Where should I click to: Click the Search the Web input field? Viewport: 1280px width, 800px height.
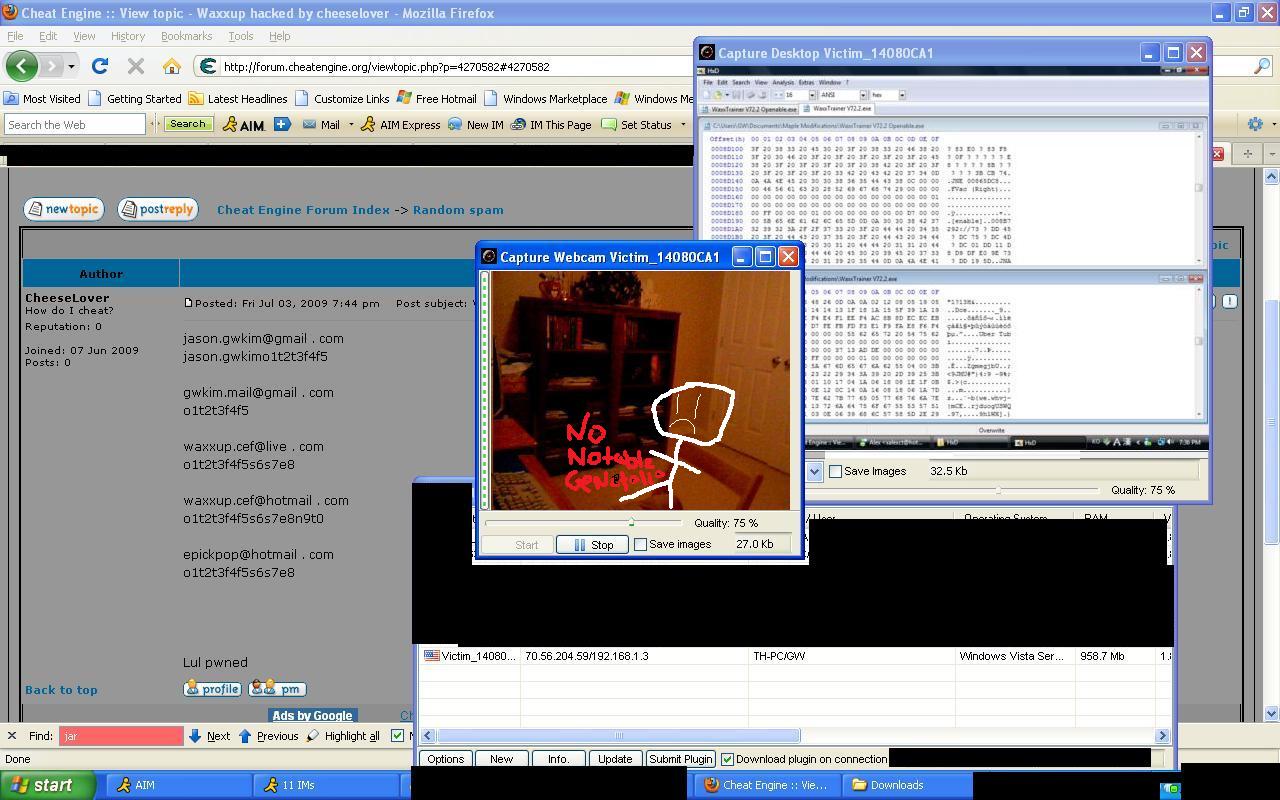click(x=75, y=125)
